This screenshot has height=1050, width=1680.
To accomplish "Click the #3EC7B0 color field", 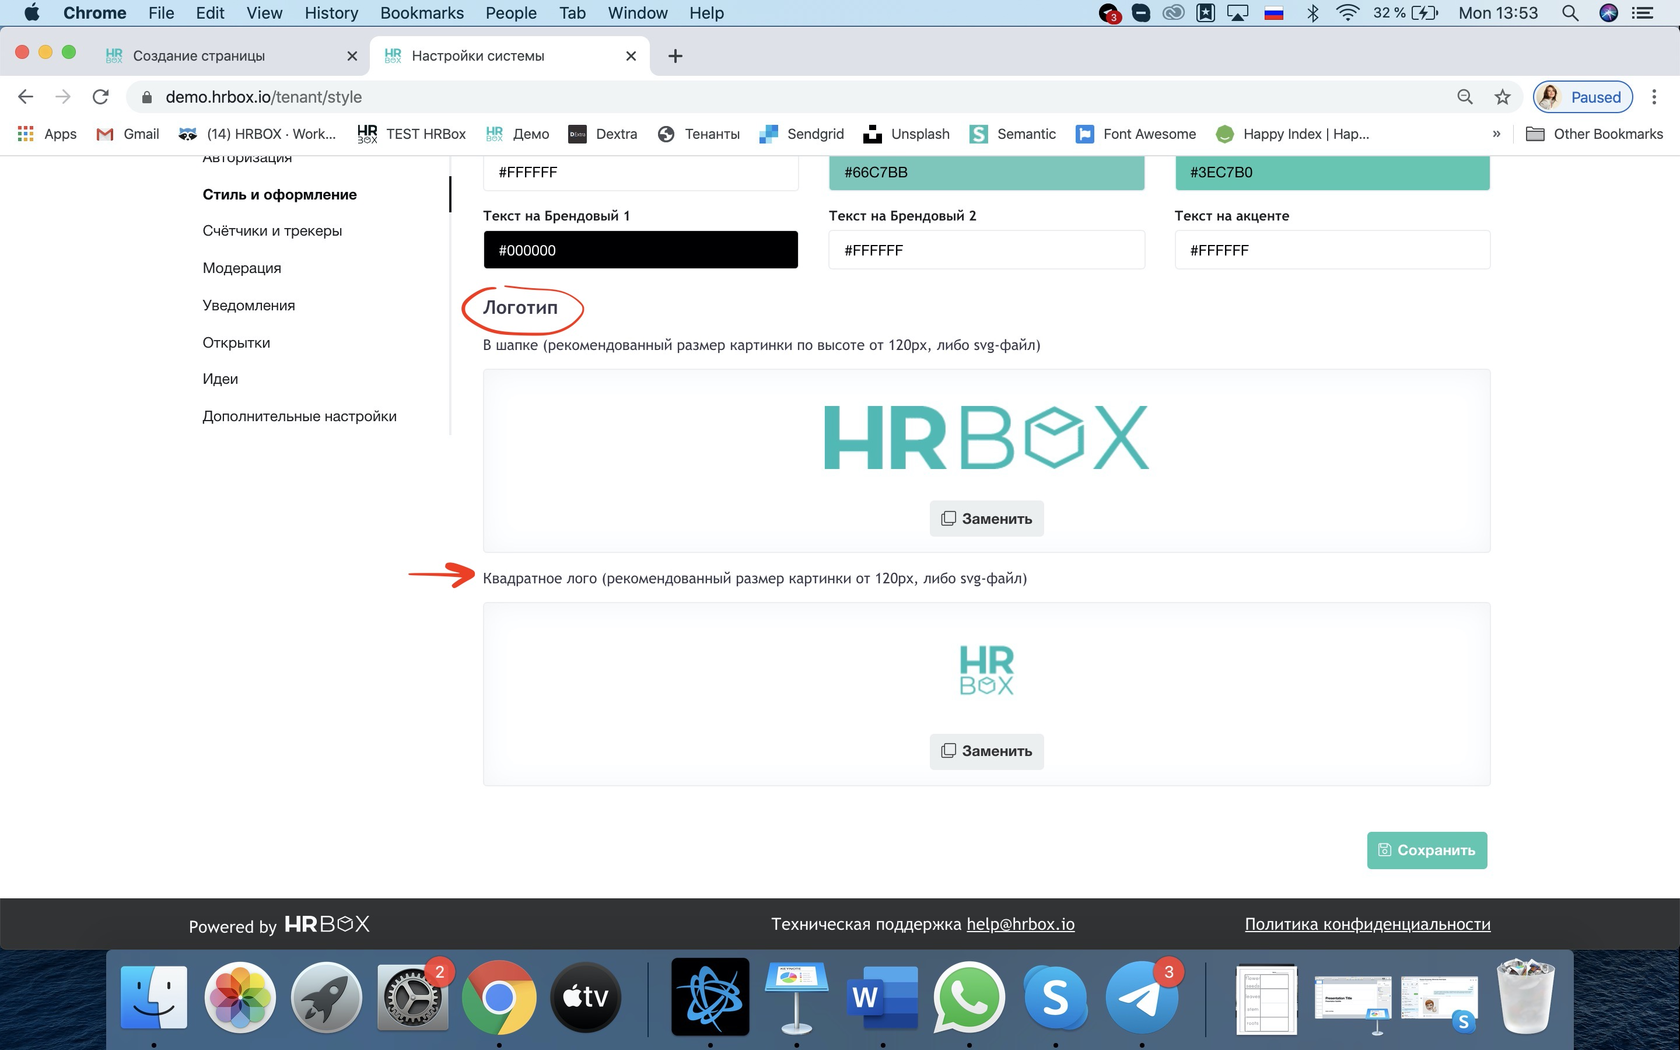I will coord(1332,172).
